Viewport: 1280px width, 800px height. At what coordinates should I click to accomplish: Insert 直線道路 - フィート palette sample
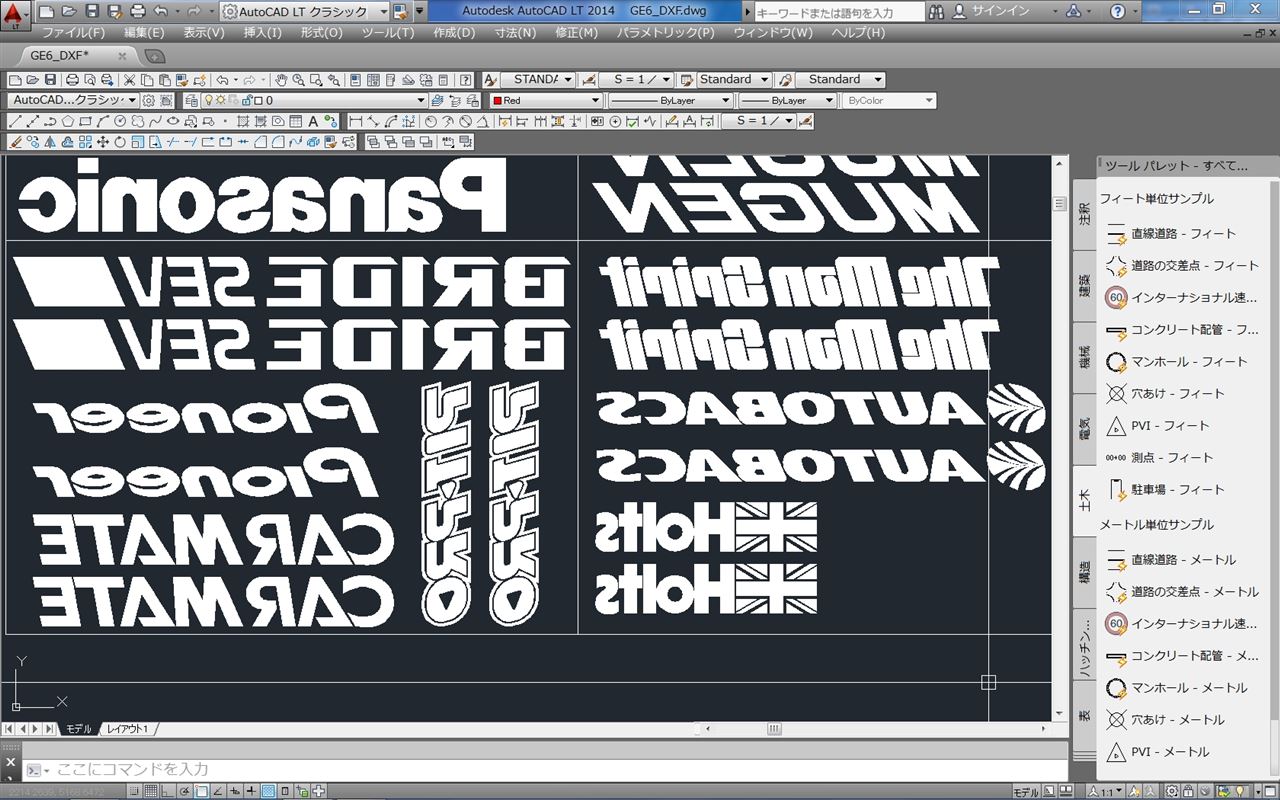click(1182, 233)
